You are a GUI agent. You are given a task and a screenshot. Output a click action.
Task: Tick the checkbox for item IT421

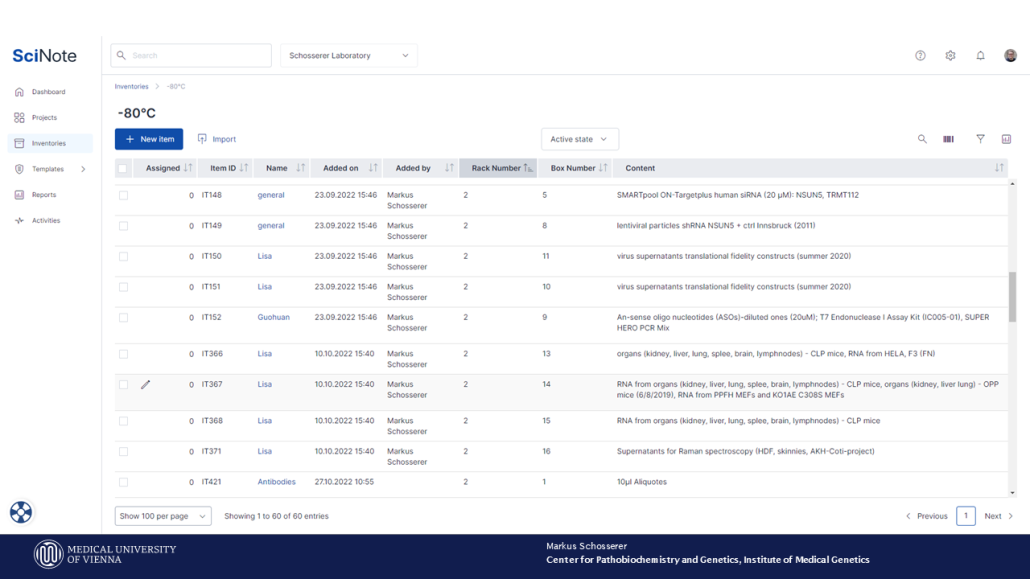(123, 481)
